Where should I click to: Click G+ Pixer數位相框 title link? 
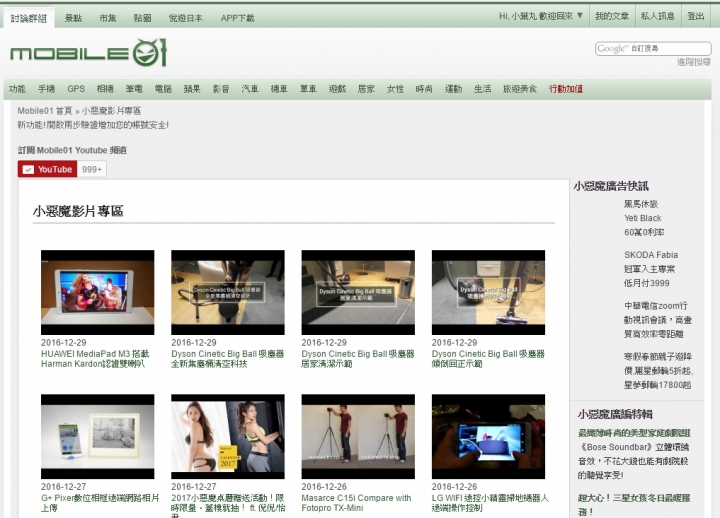click(x=100, y=503)
